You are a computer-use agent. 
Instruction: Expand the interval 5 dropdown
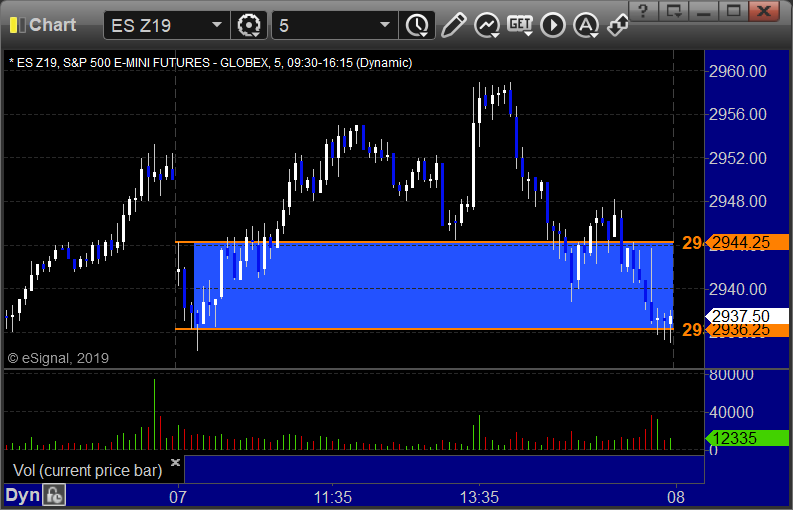385,25
